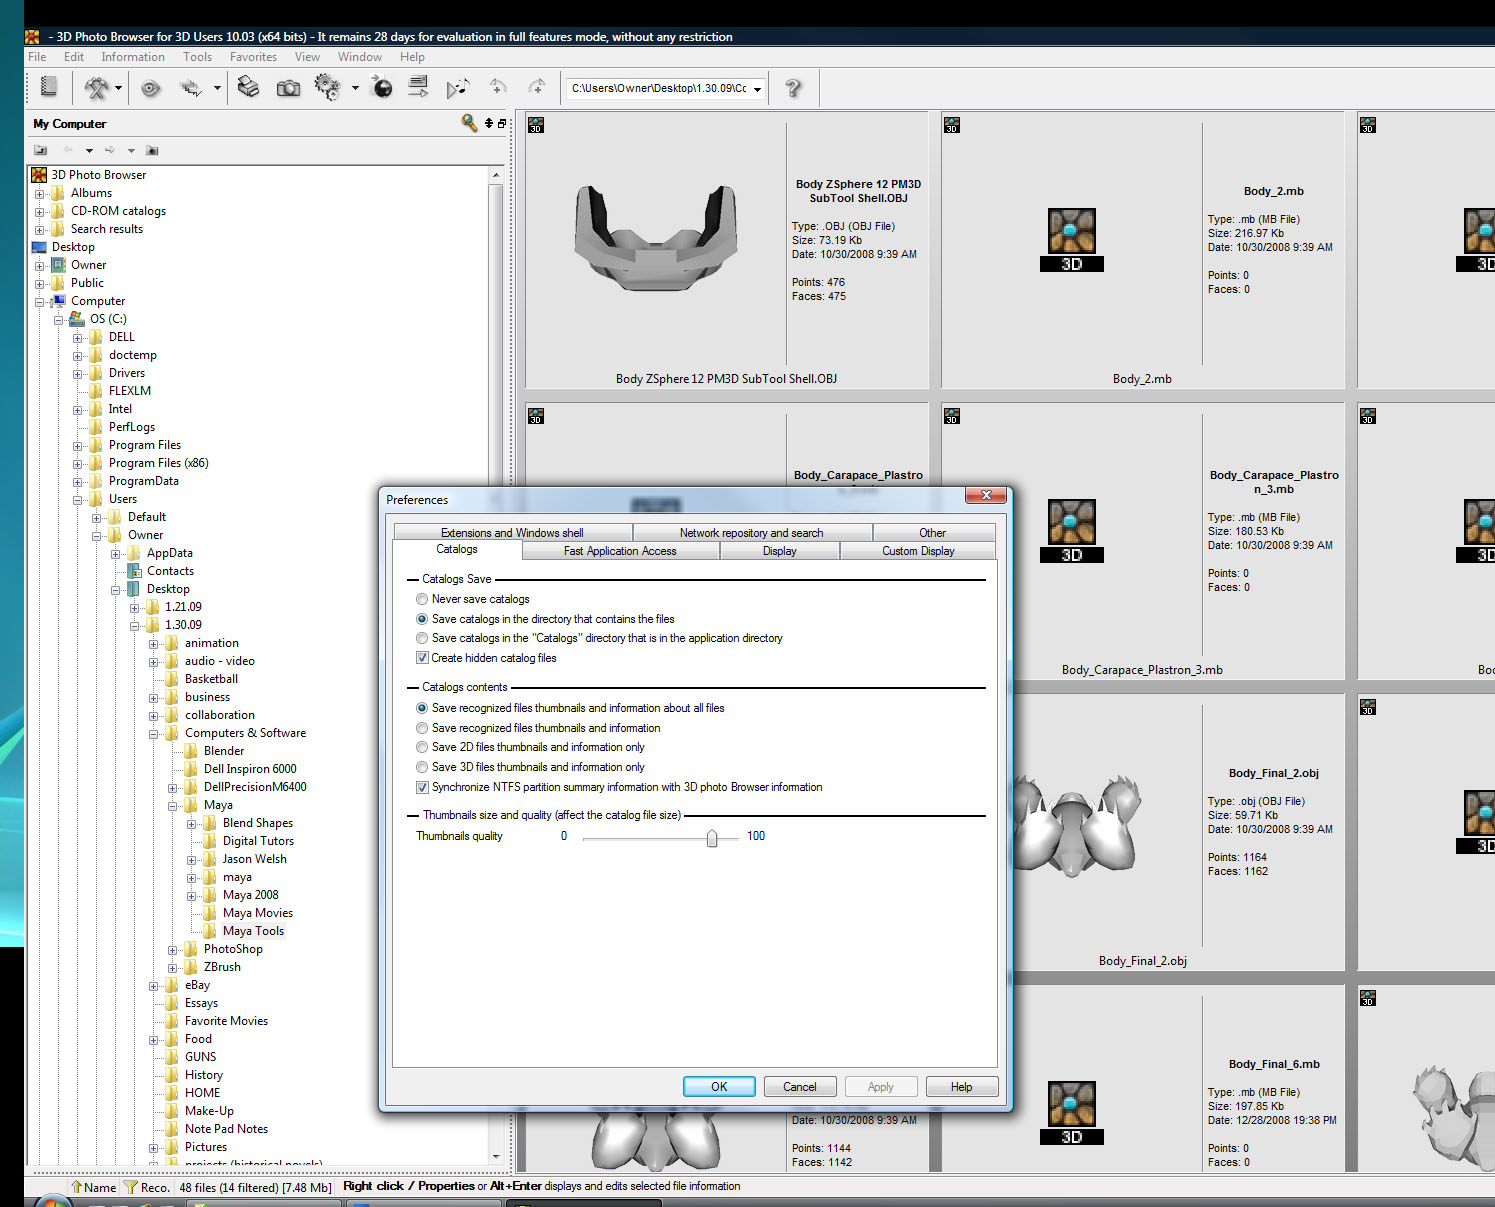The image size is (1495, 1207).
Task: Click Help button in Preferences dialog
Action: 962,1087
